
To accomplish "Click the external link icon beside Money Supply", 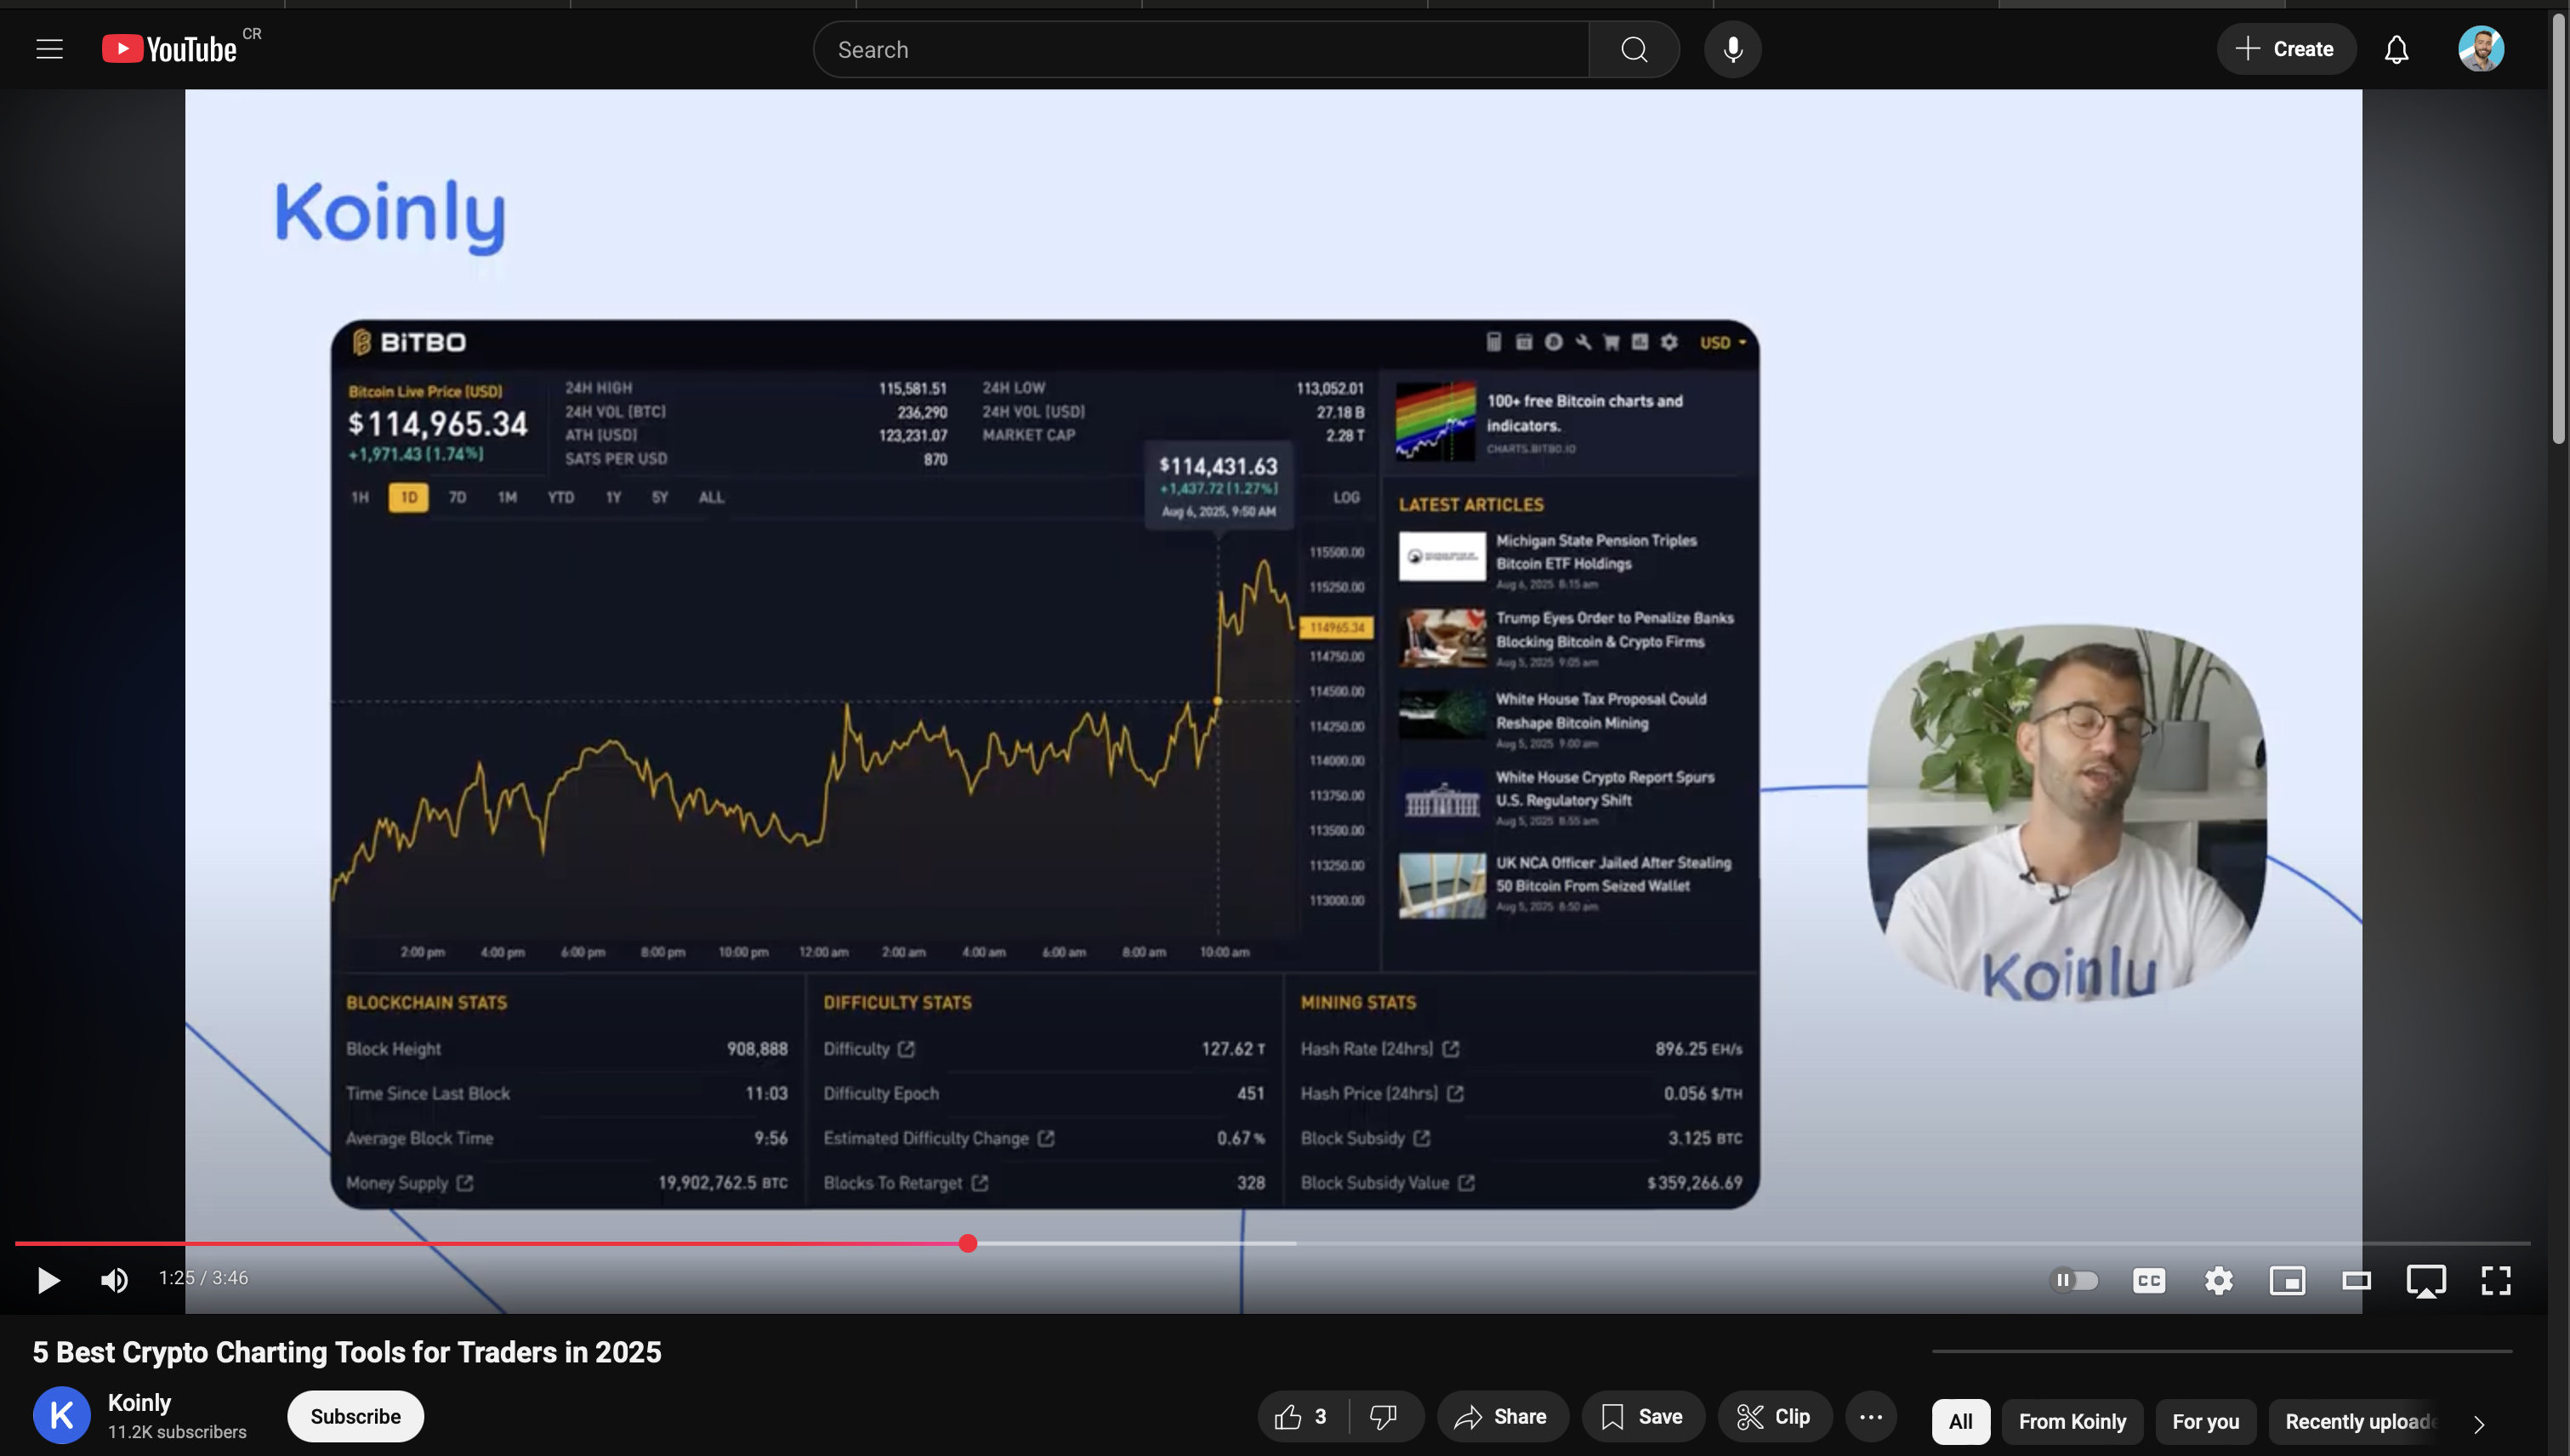I will coord(465,1183).
